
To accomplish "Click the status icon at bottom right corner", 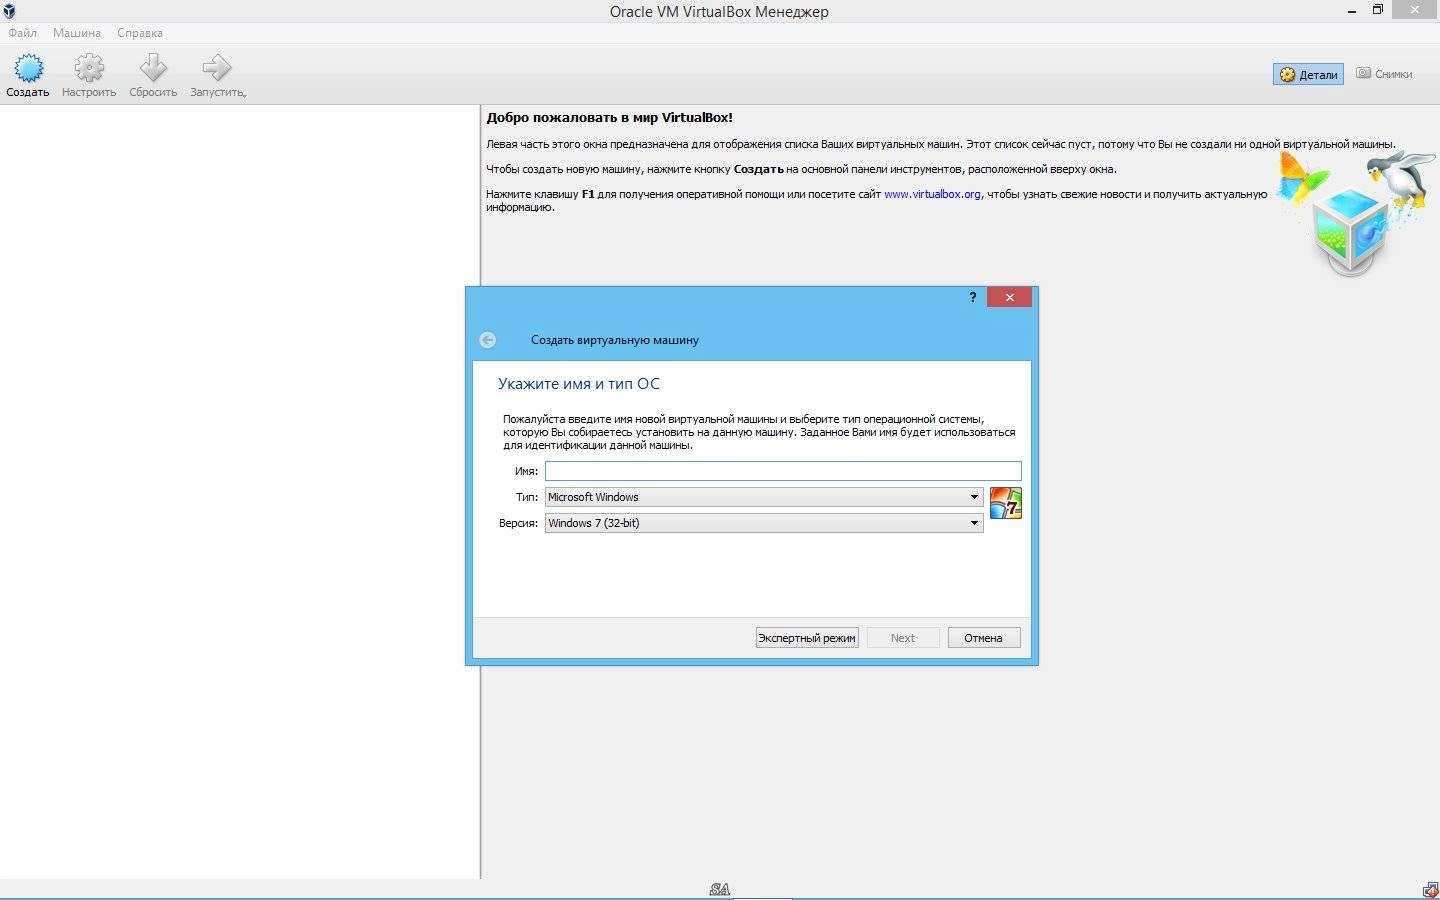I will tap(1431, 890).
